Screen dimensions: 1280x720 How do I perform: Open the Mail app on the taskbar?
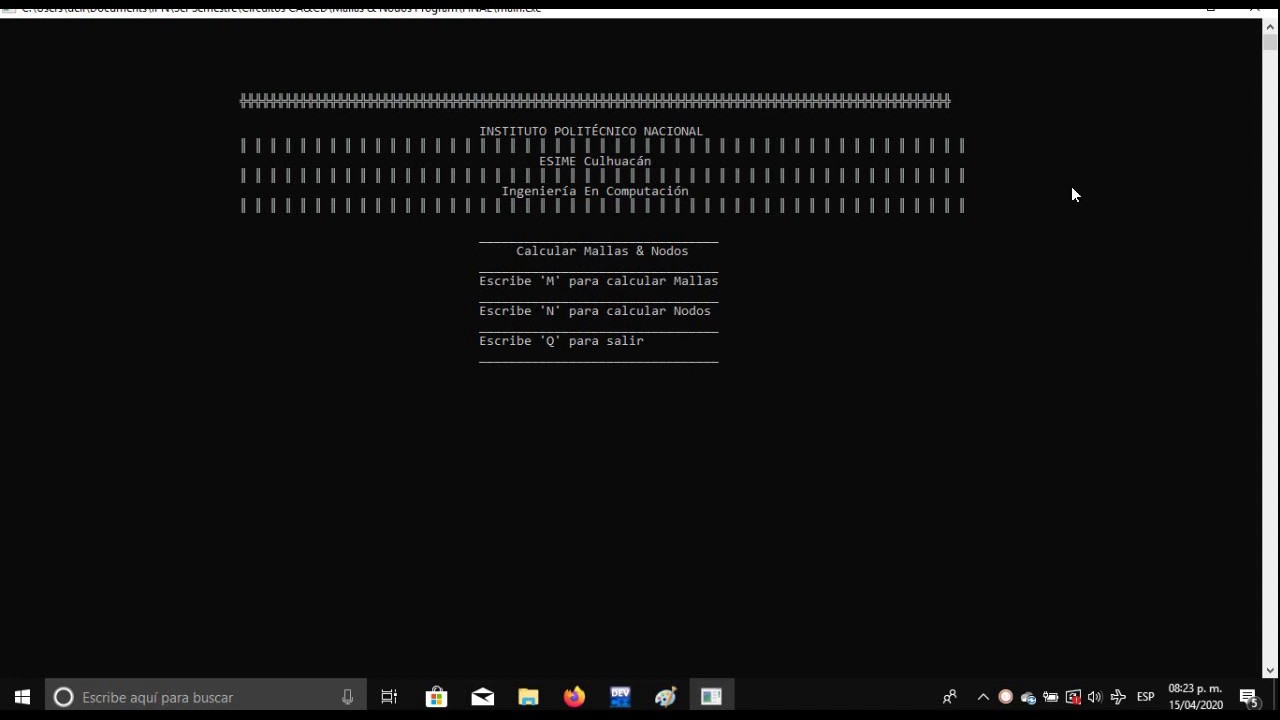(482, 697)
